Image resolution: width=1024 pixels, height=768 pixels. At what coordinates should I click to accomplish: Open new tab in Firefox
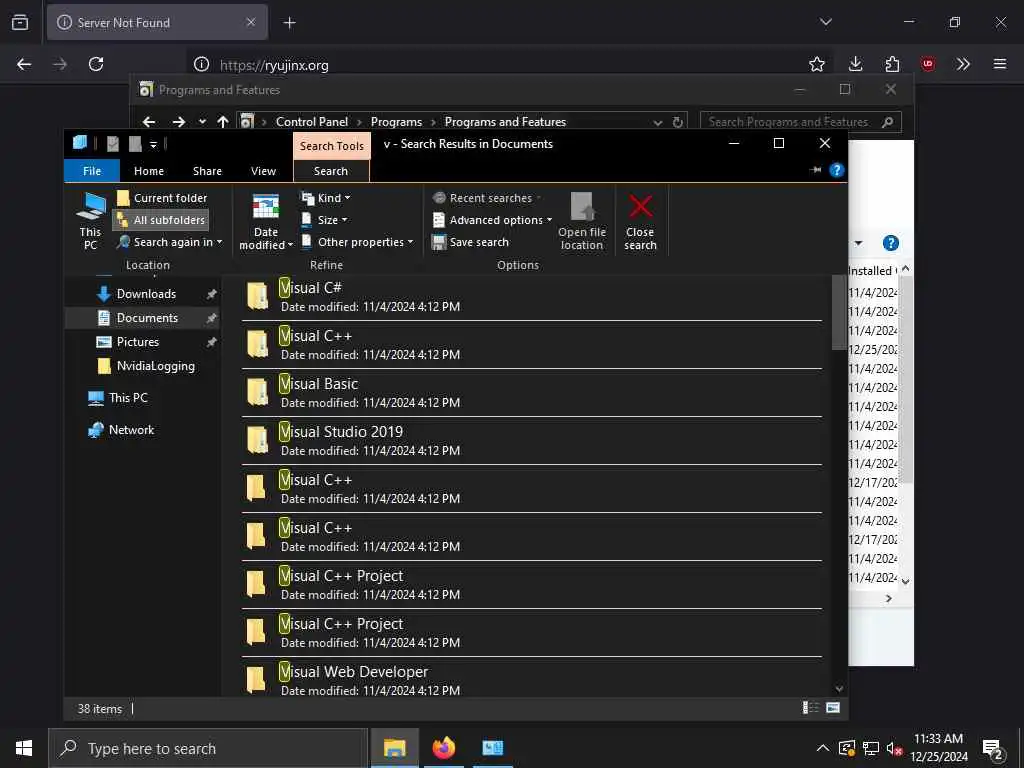(289, 23)
